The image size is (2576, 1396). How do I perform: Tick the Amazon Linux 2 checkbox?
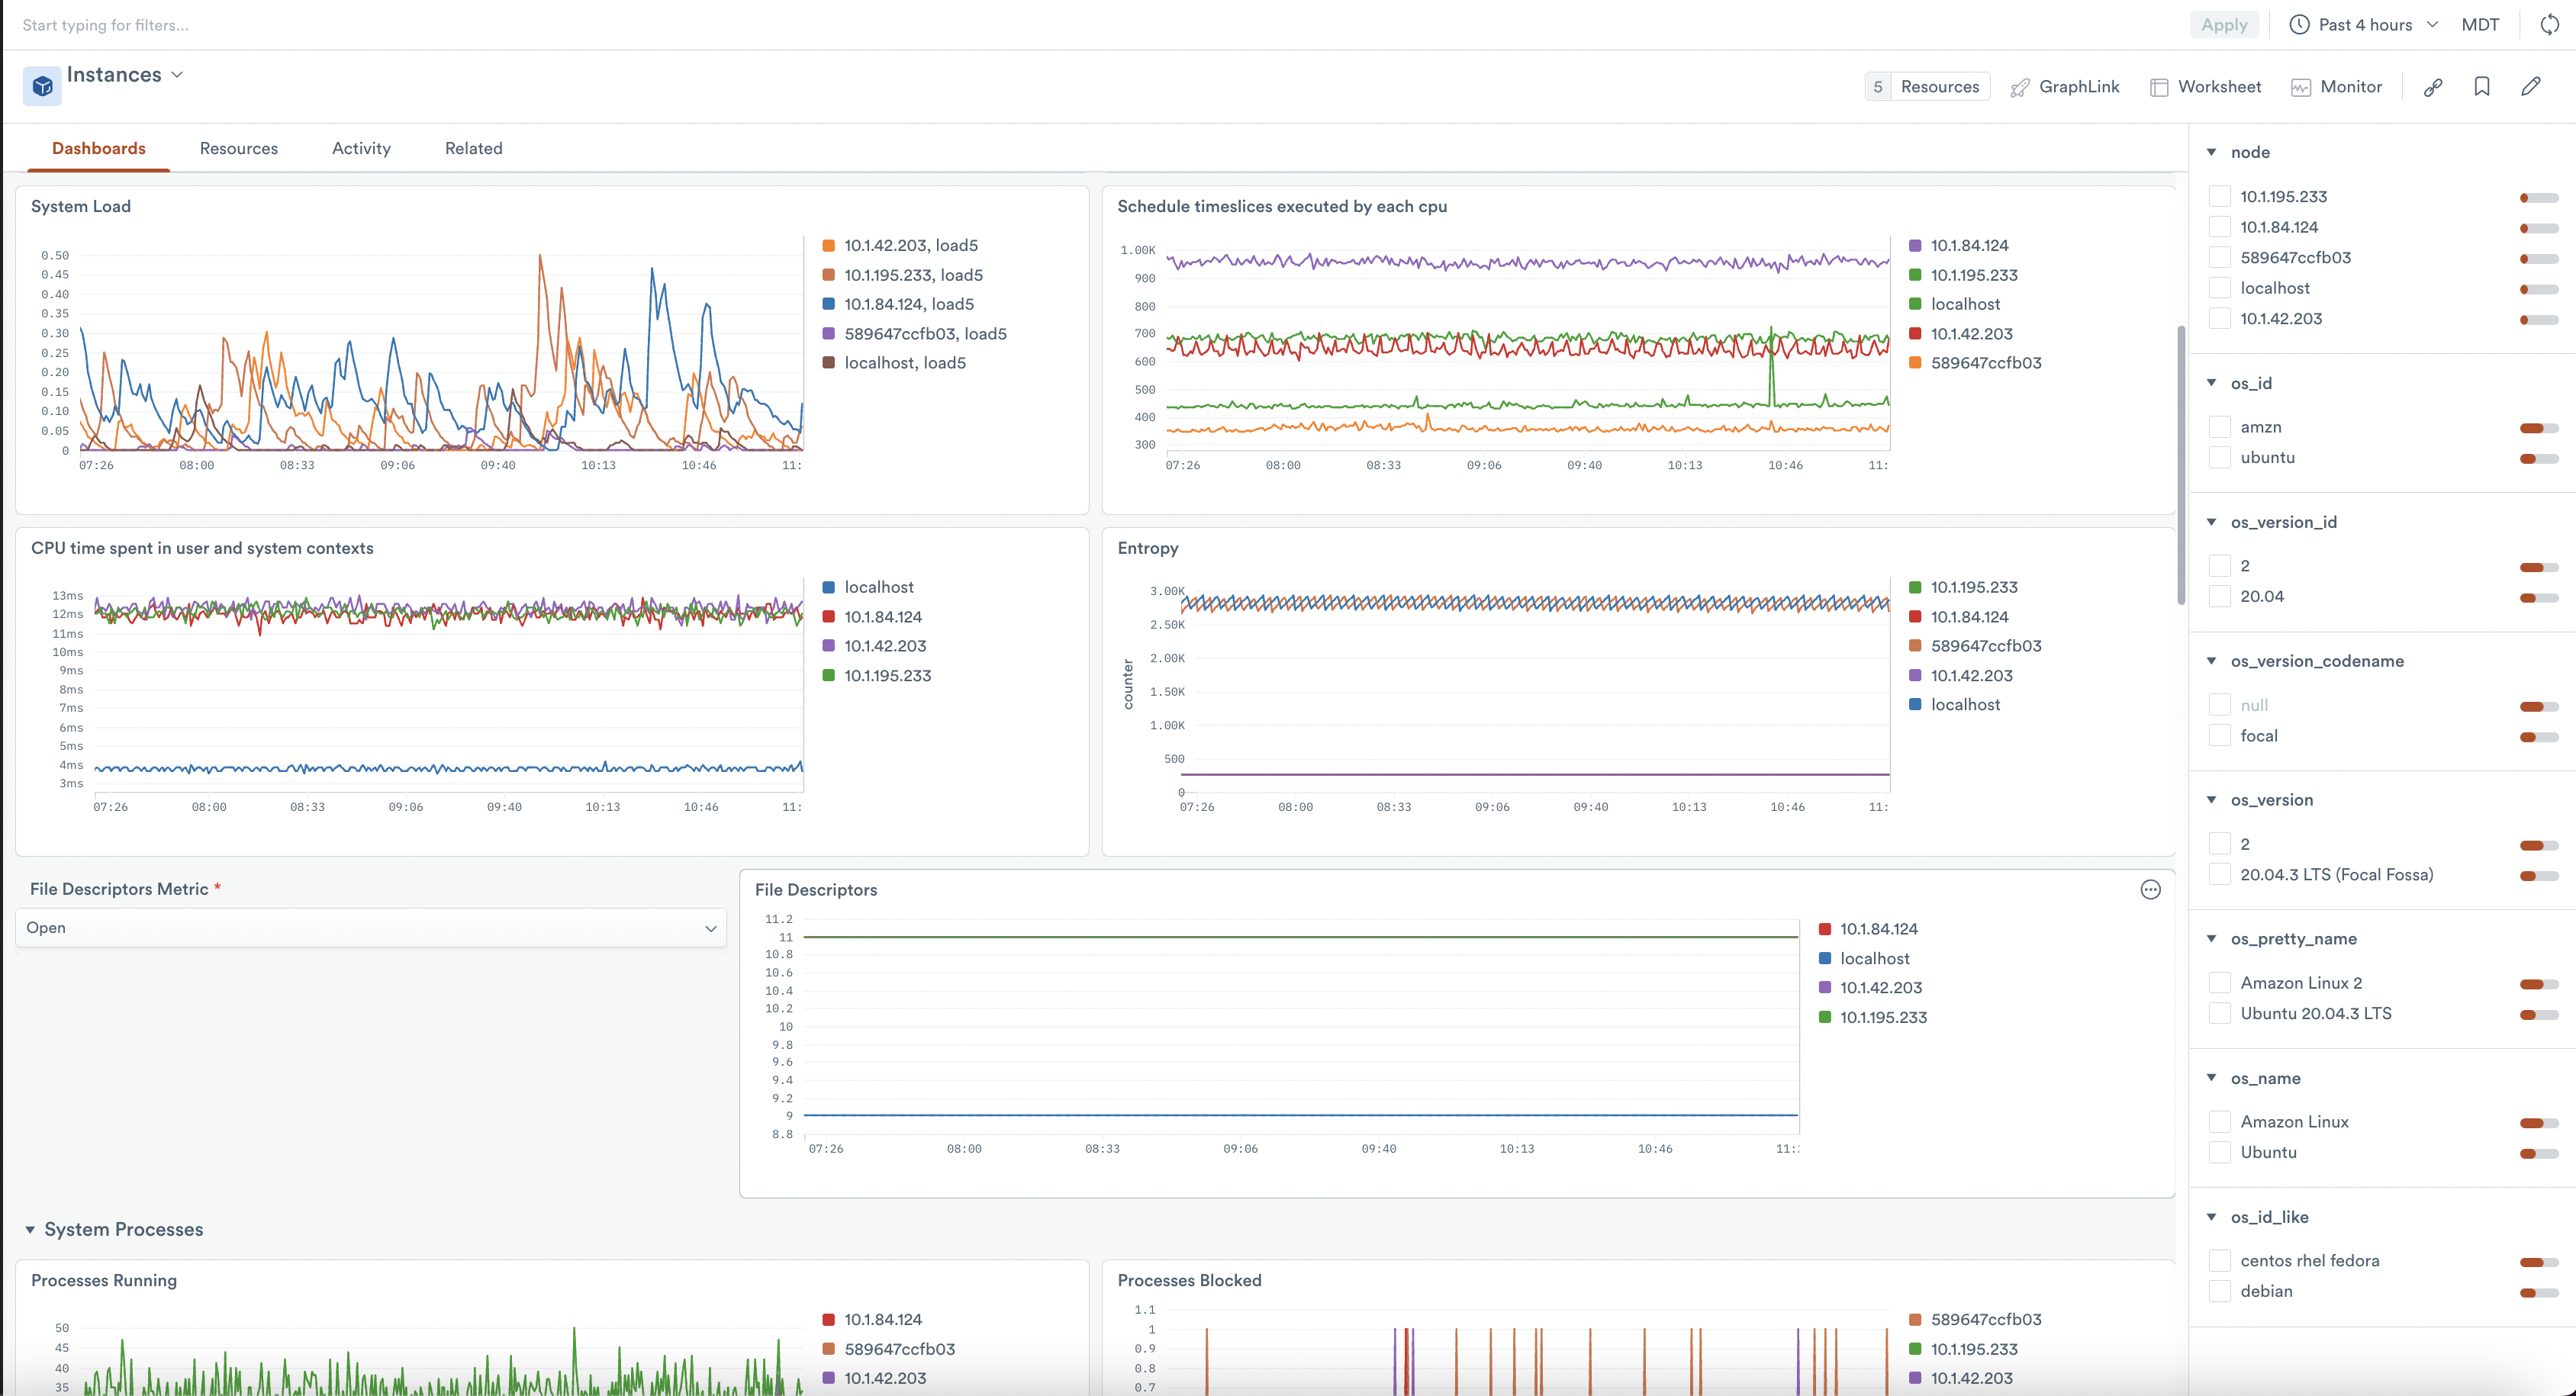click(2220, 983)
